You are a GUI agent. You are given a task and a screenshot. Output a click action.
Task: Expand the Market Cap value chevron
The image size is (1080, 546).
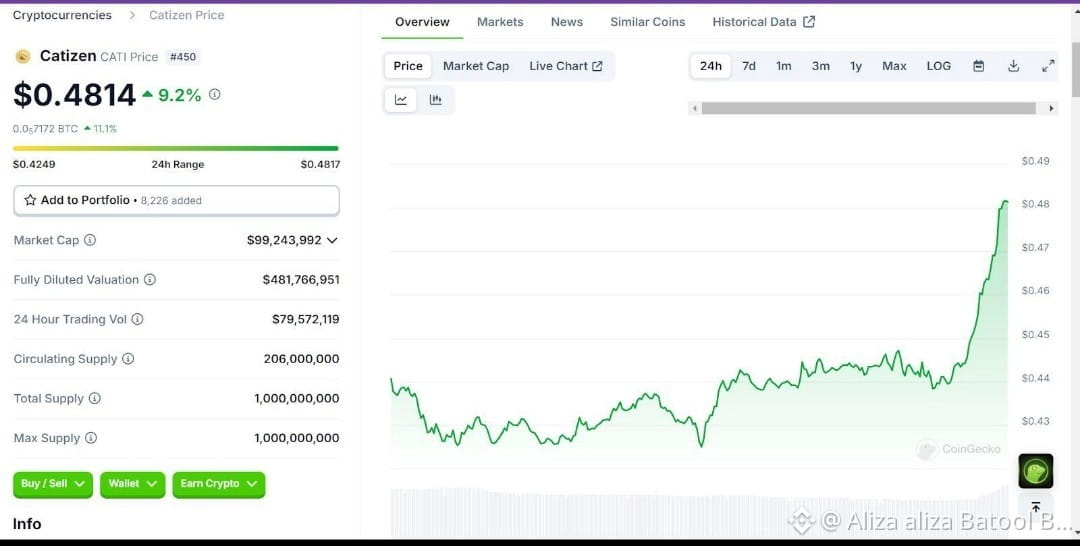(x=332, y=240)
